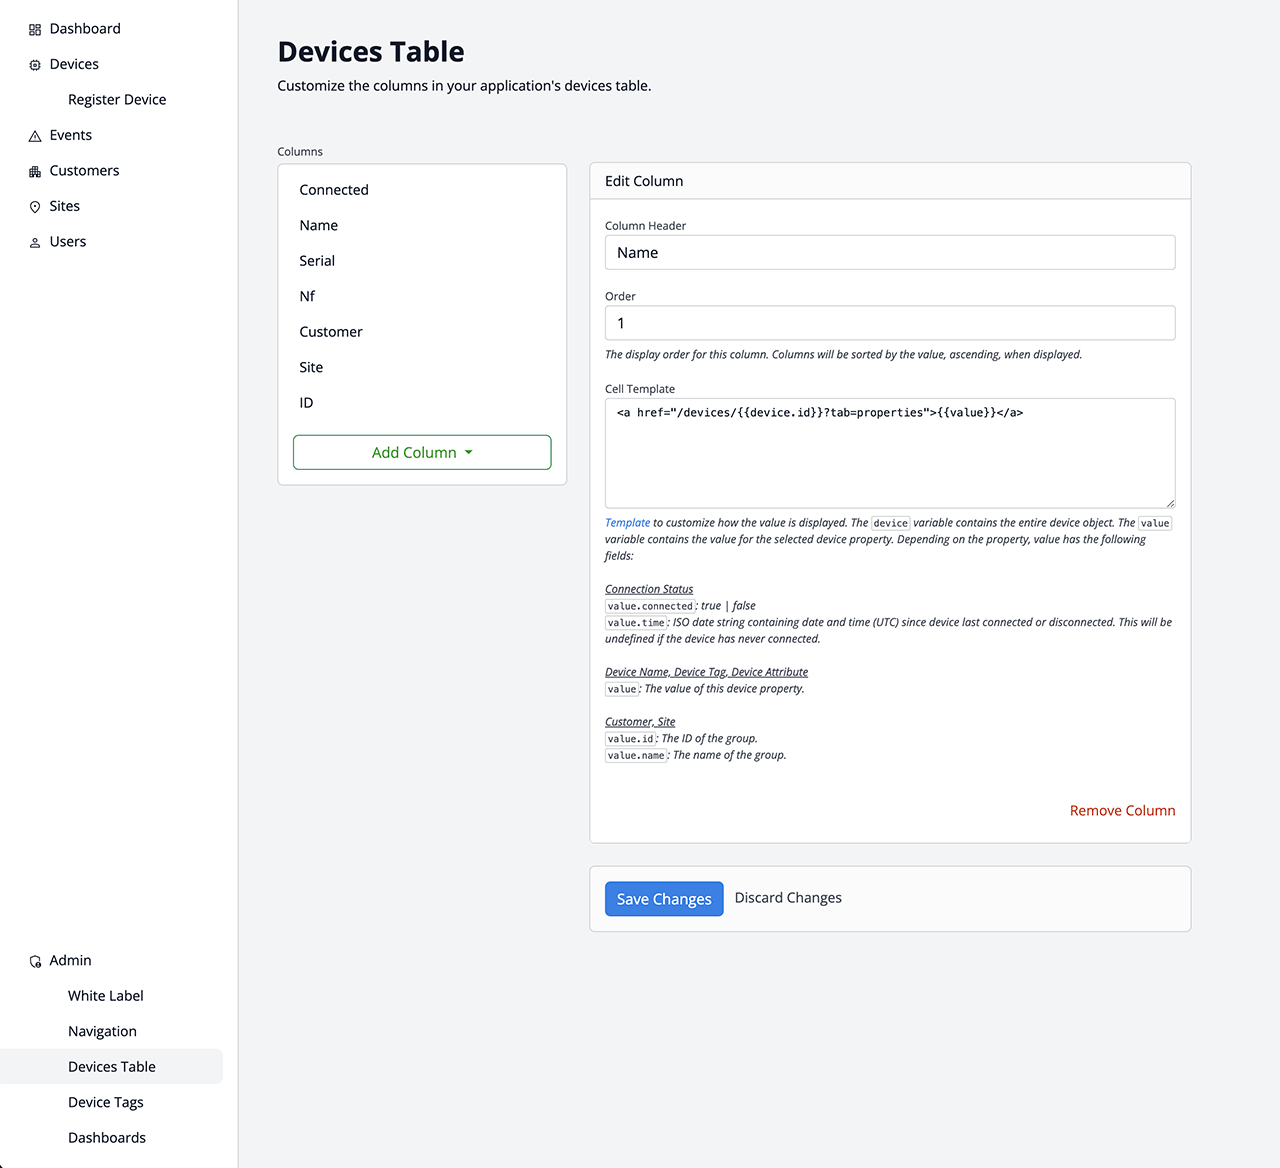Image resolution: width=1280 pixels, height=1168 pixels.
Task: Open the Navigation admin page
Action: point(102,1031)
